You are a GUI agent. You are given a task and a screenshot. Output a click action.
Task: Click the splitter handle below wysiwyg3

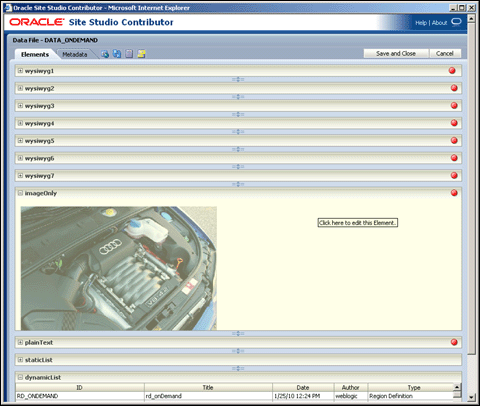click(x=238, y=114)
